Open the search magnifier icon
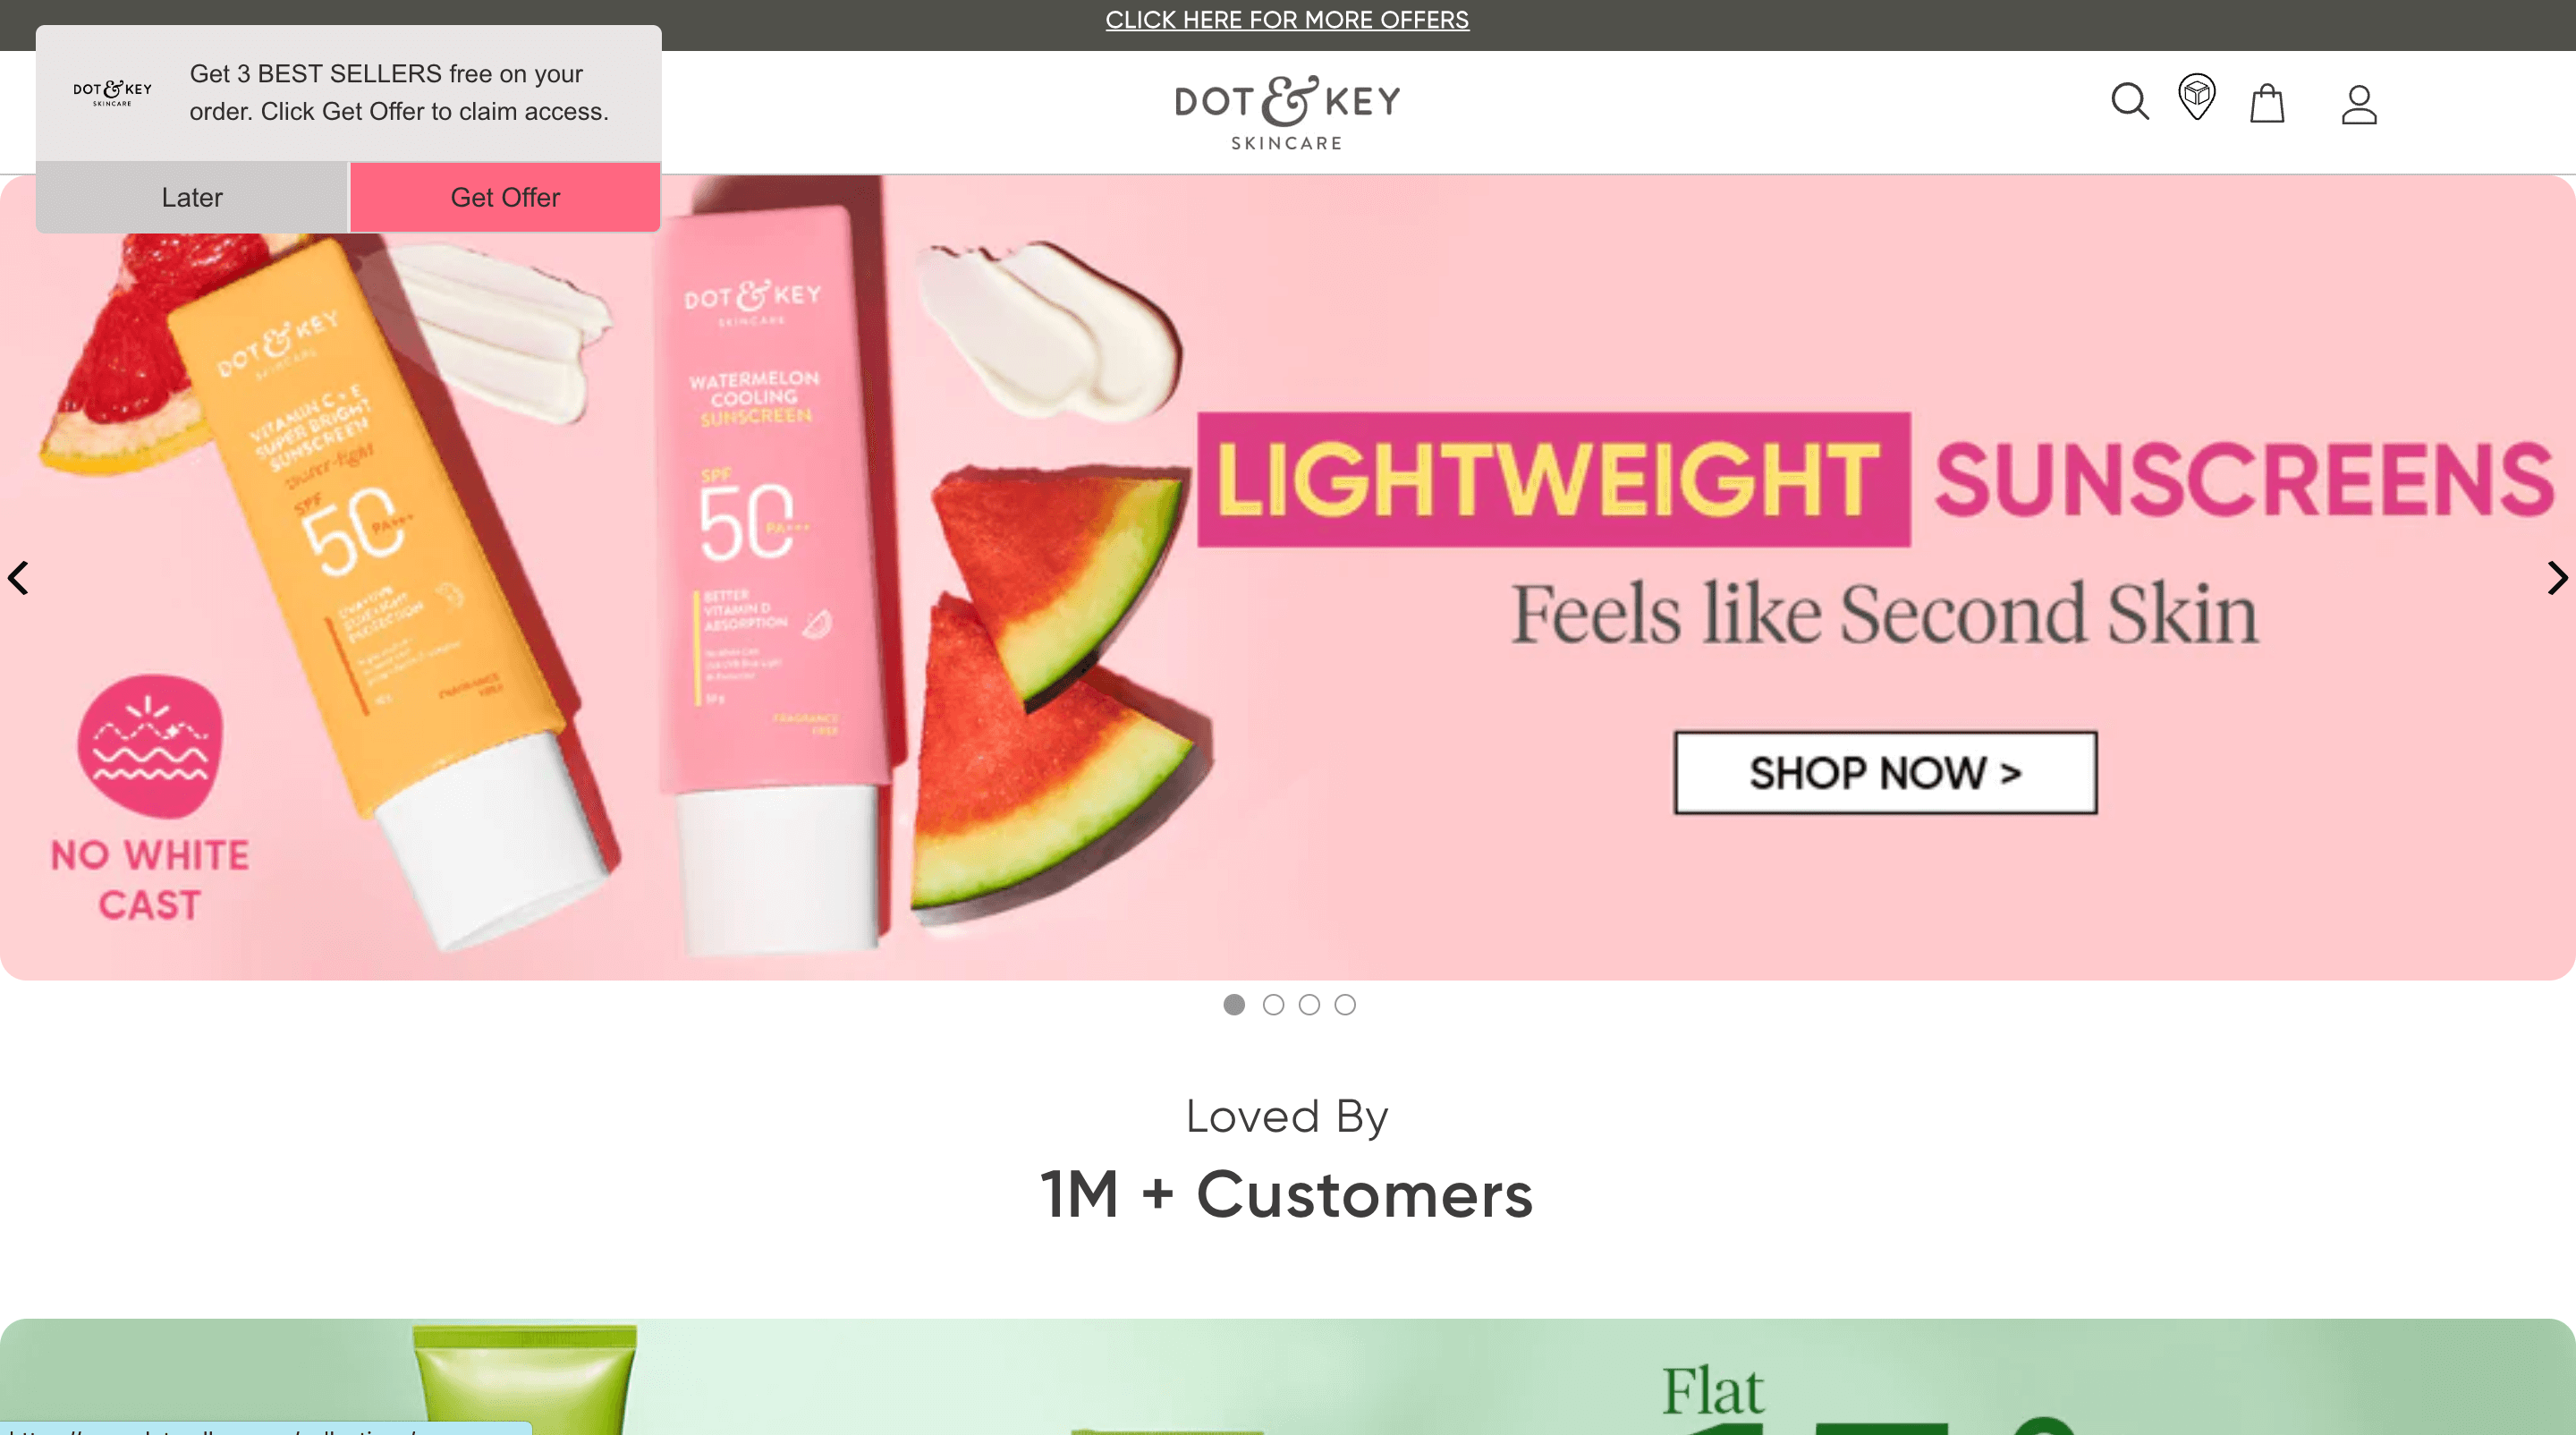The width and height of the screenshot is (2576, 1435). (x=2129, y=101)
